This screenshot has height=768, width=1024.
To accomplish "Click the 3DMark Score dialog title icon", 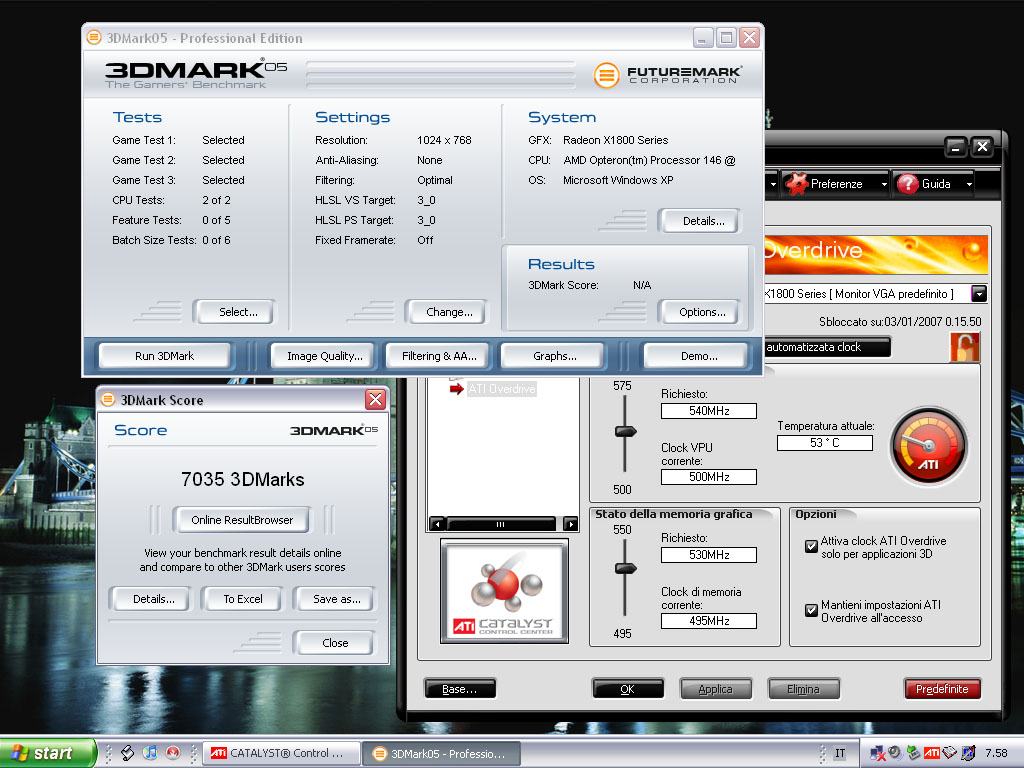I will (x=108, y=399).
